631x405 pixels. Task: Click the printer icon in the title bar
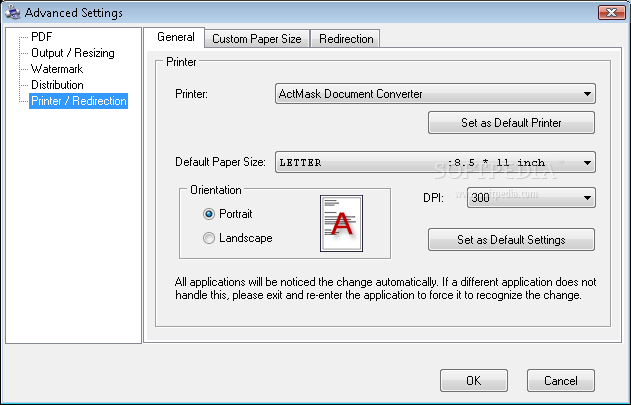[12, 12]
